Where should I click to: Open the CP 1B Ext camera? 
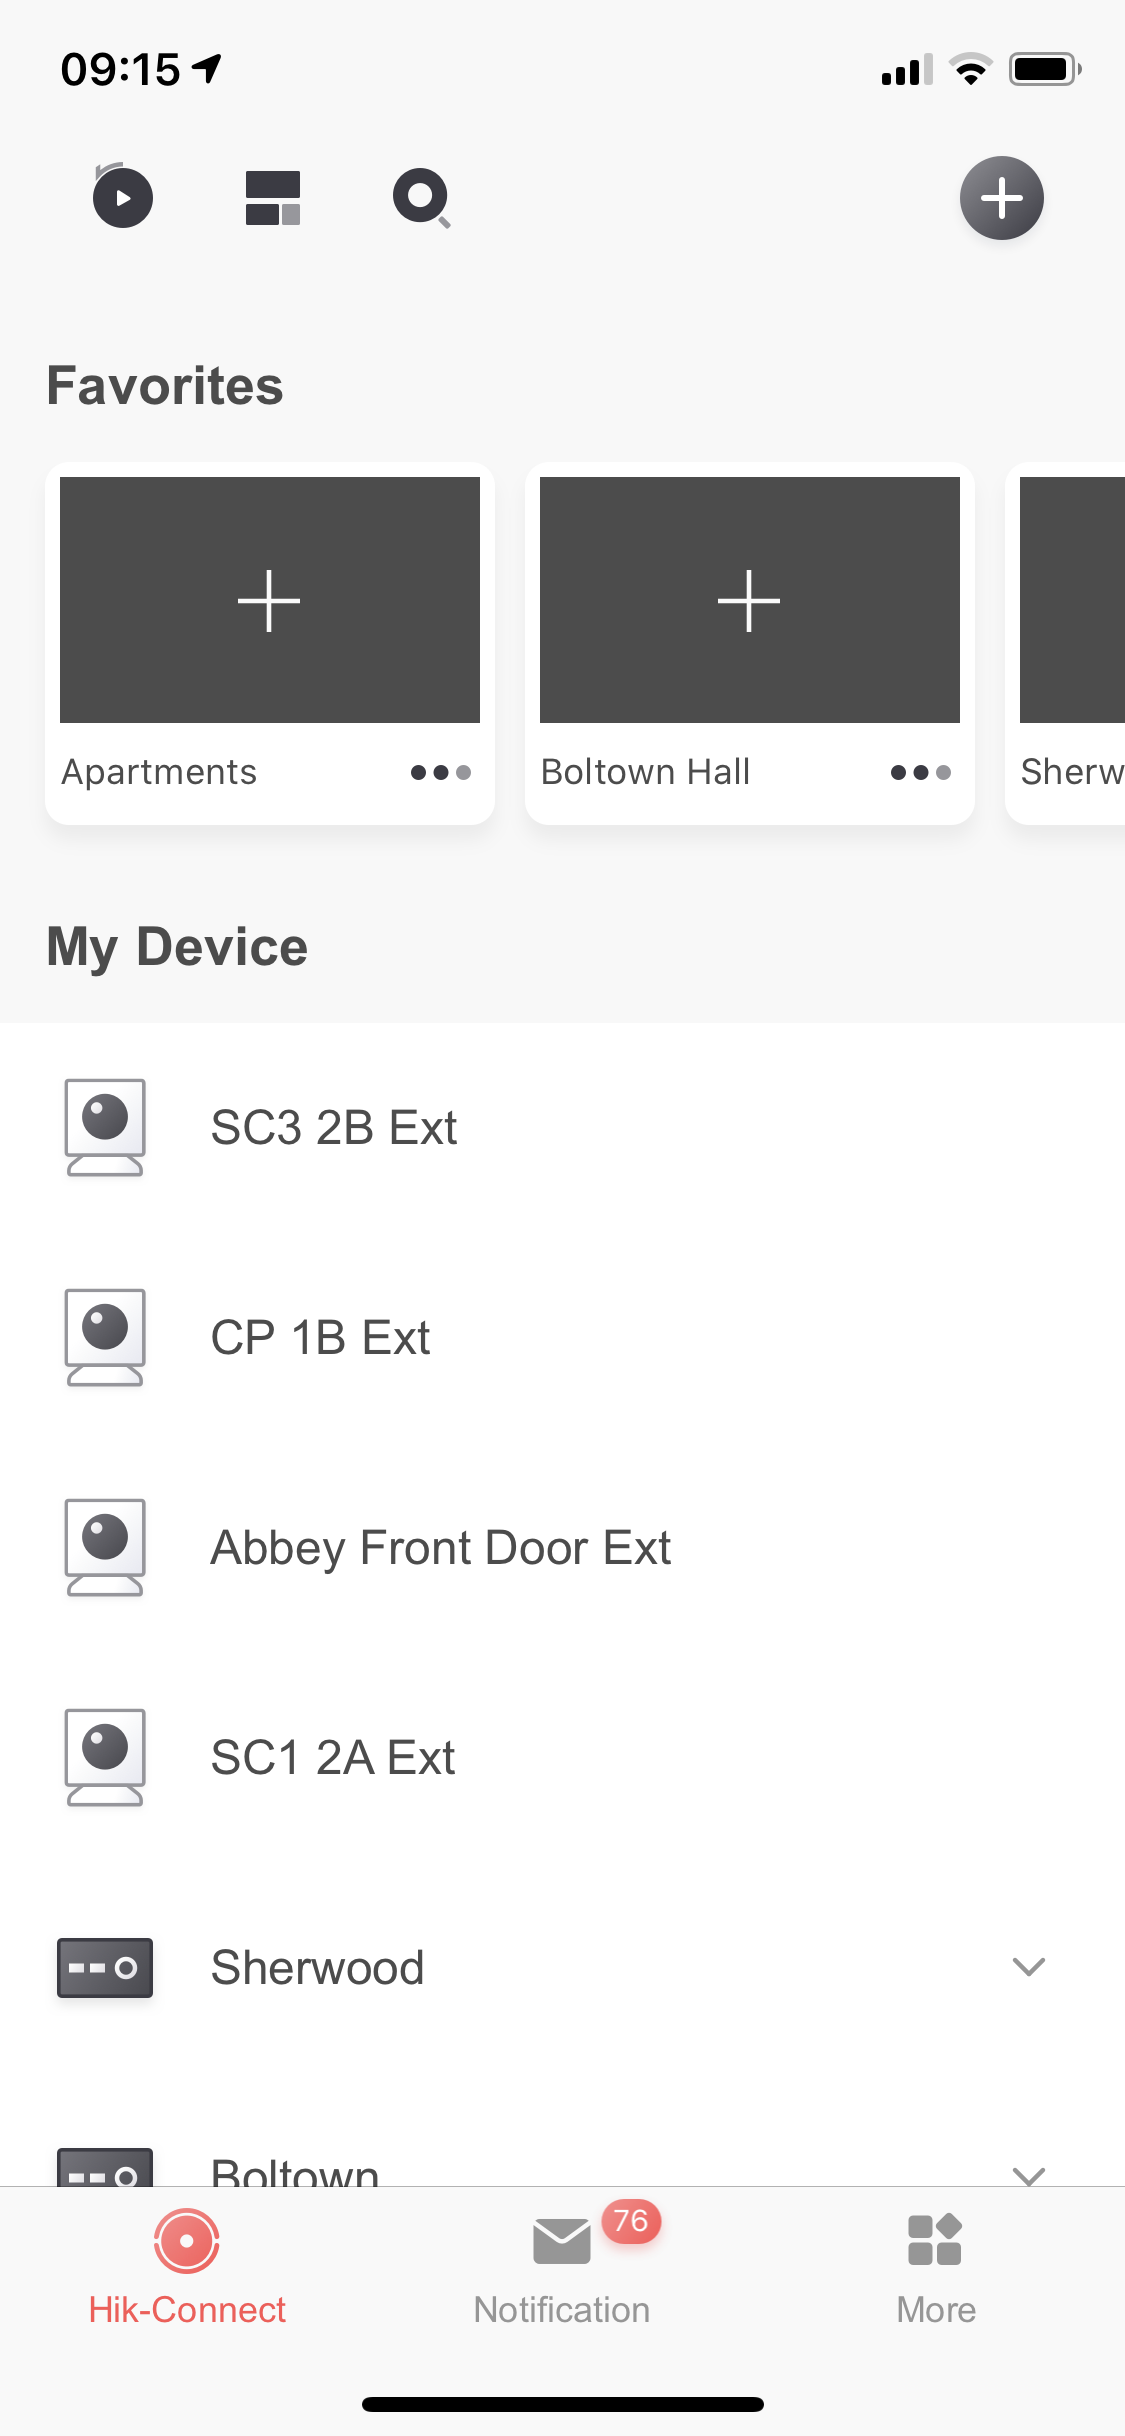[x=320, y=1337]
